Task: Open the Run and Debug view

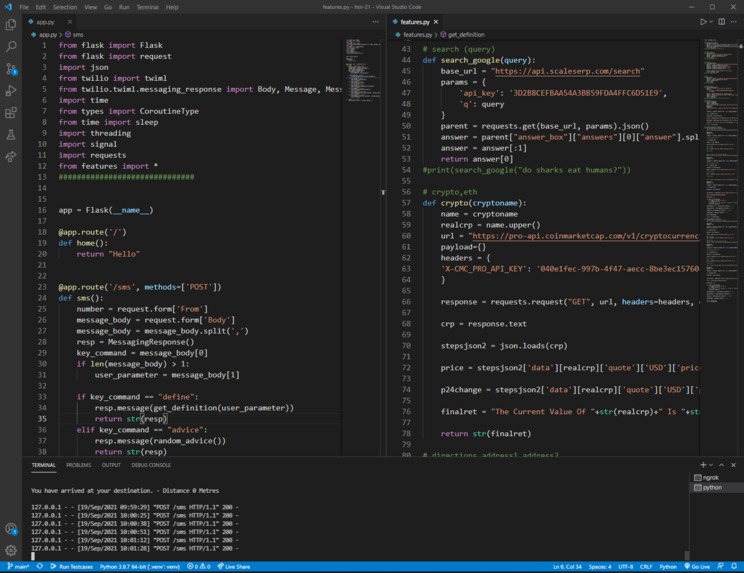Action: click(x=11, y=90)
